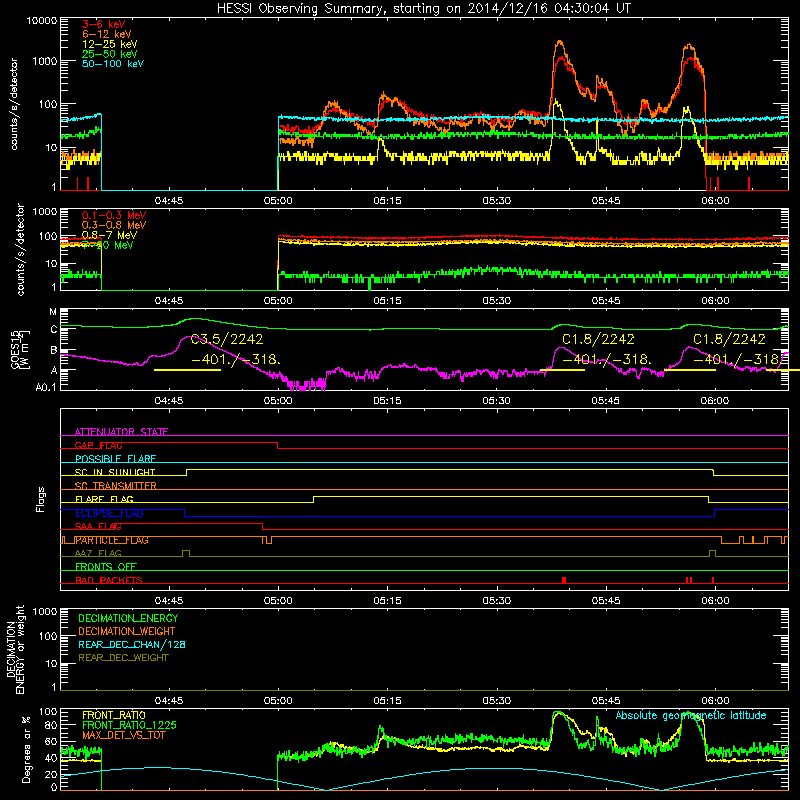Image resolution: width=800 pixels, height=800 pixels.
Task: Click the 0.1-0.3 MeV legend label
Action: [114, 215]
